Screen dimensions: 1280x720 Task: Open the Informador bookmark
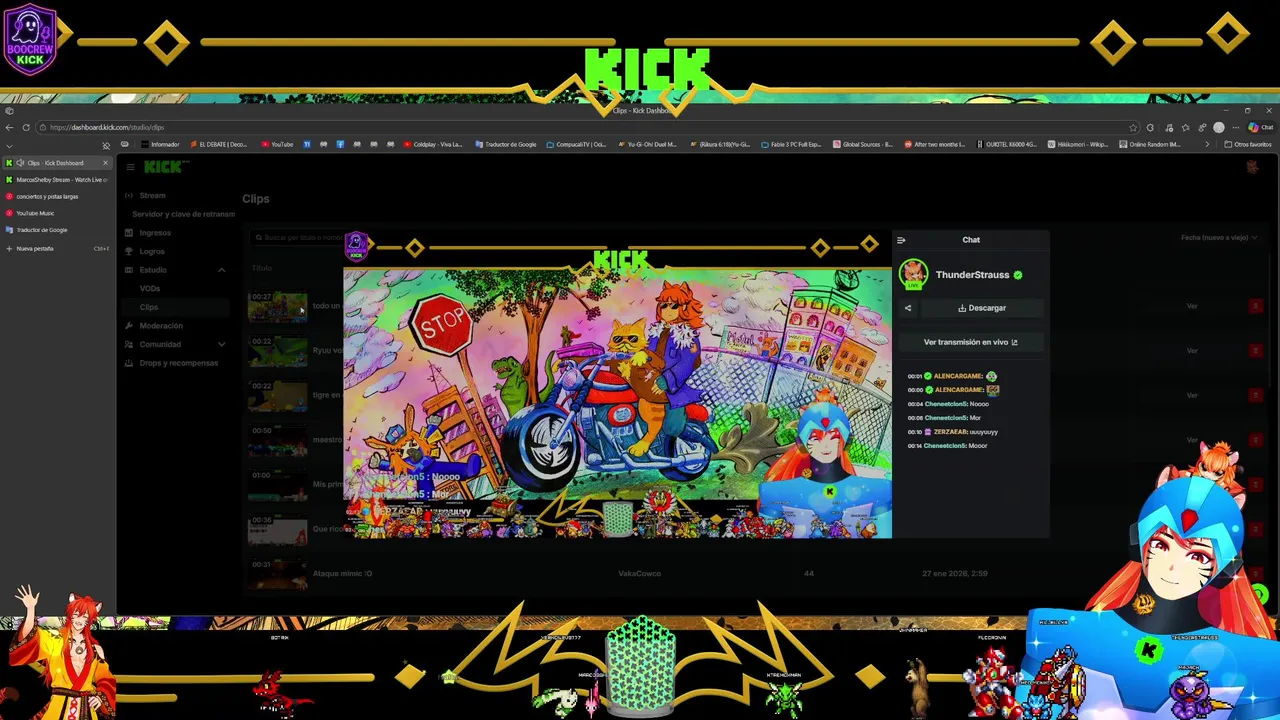point(160,144)
